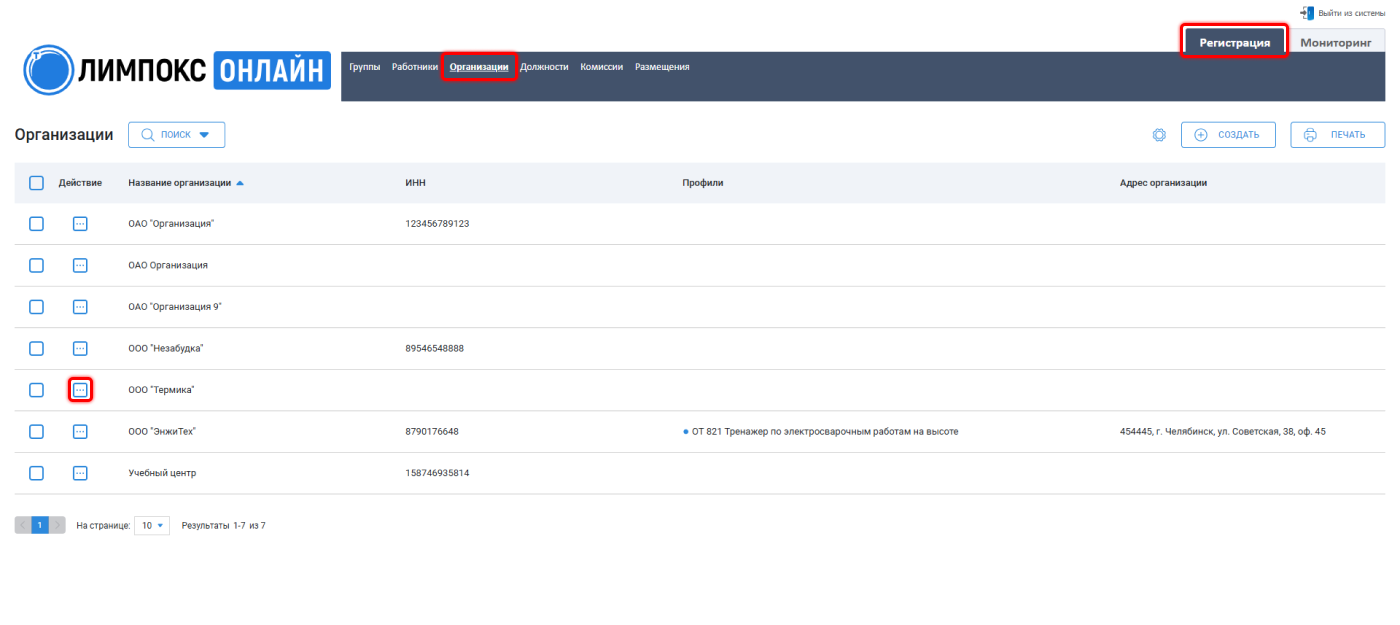Viewport: 1400px width, 625px height.
Task: Open the Должности menu item
Action: tap(544, 67)
